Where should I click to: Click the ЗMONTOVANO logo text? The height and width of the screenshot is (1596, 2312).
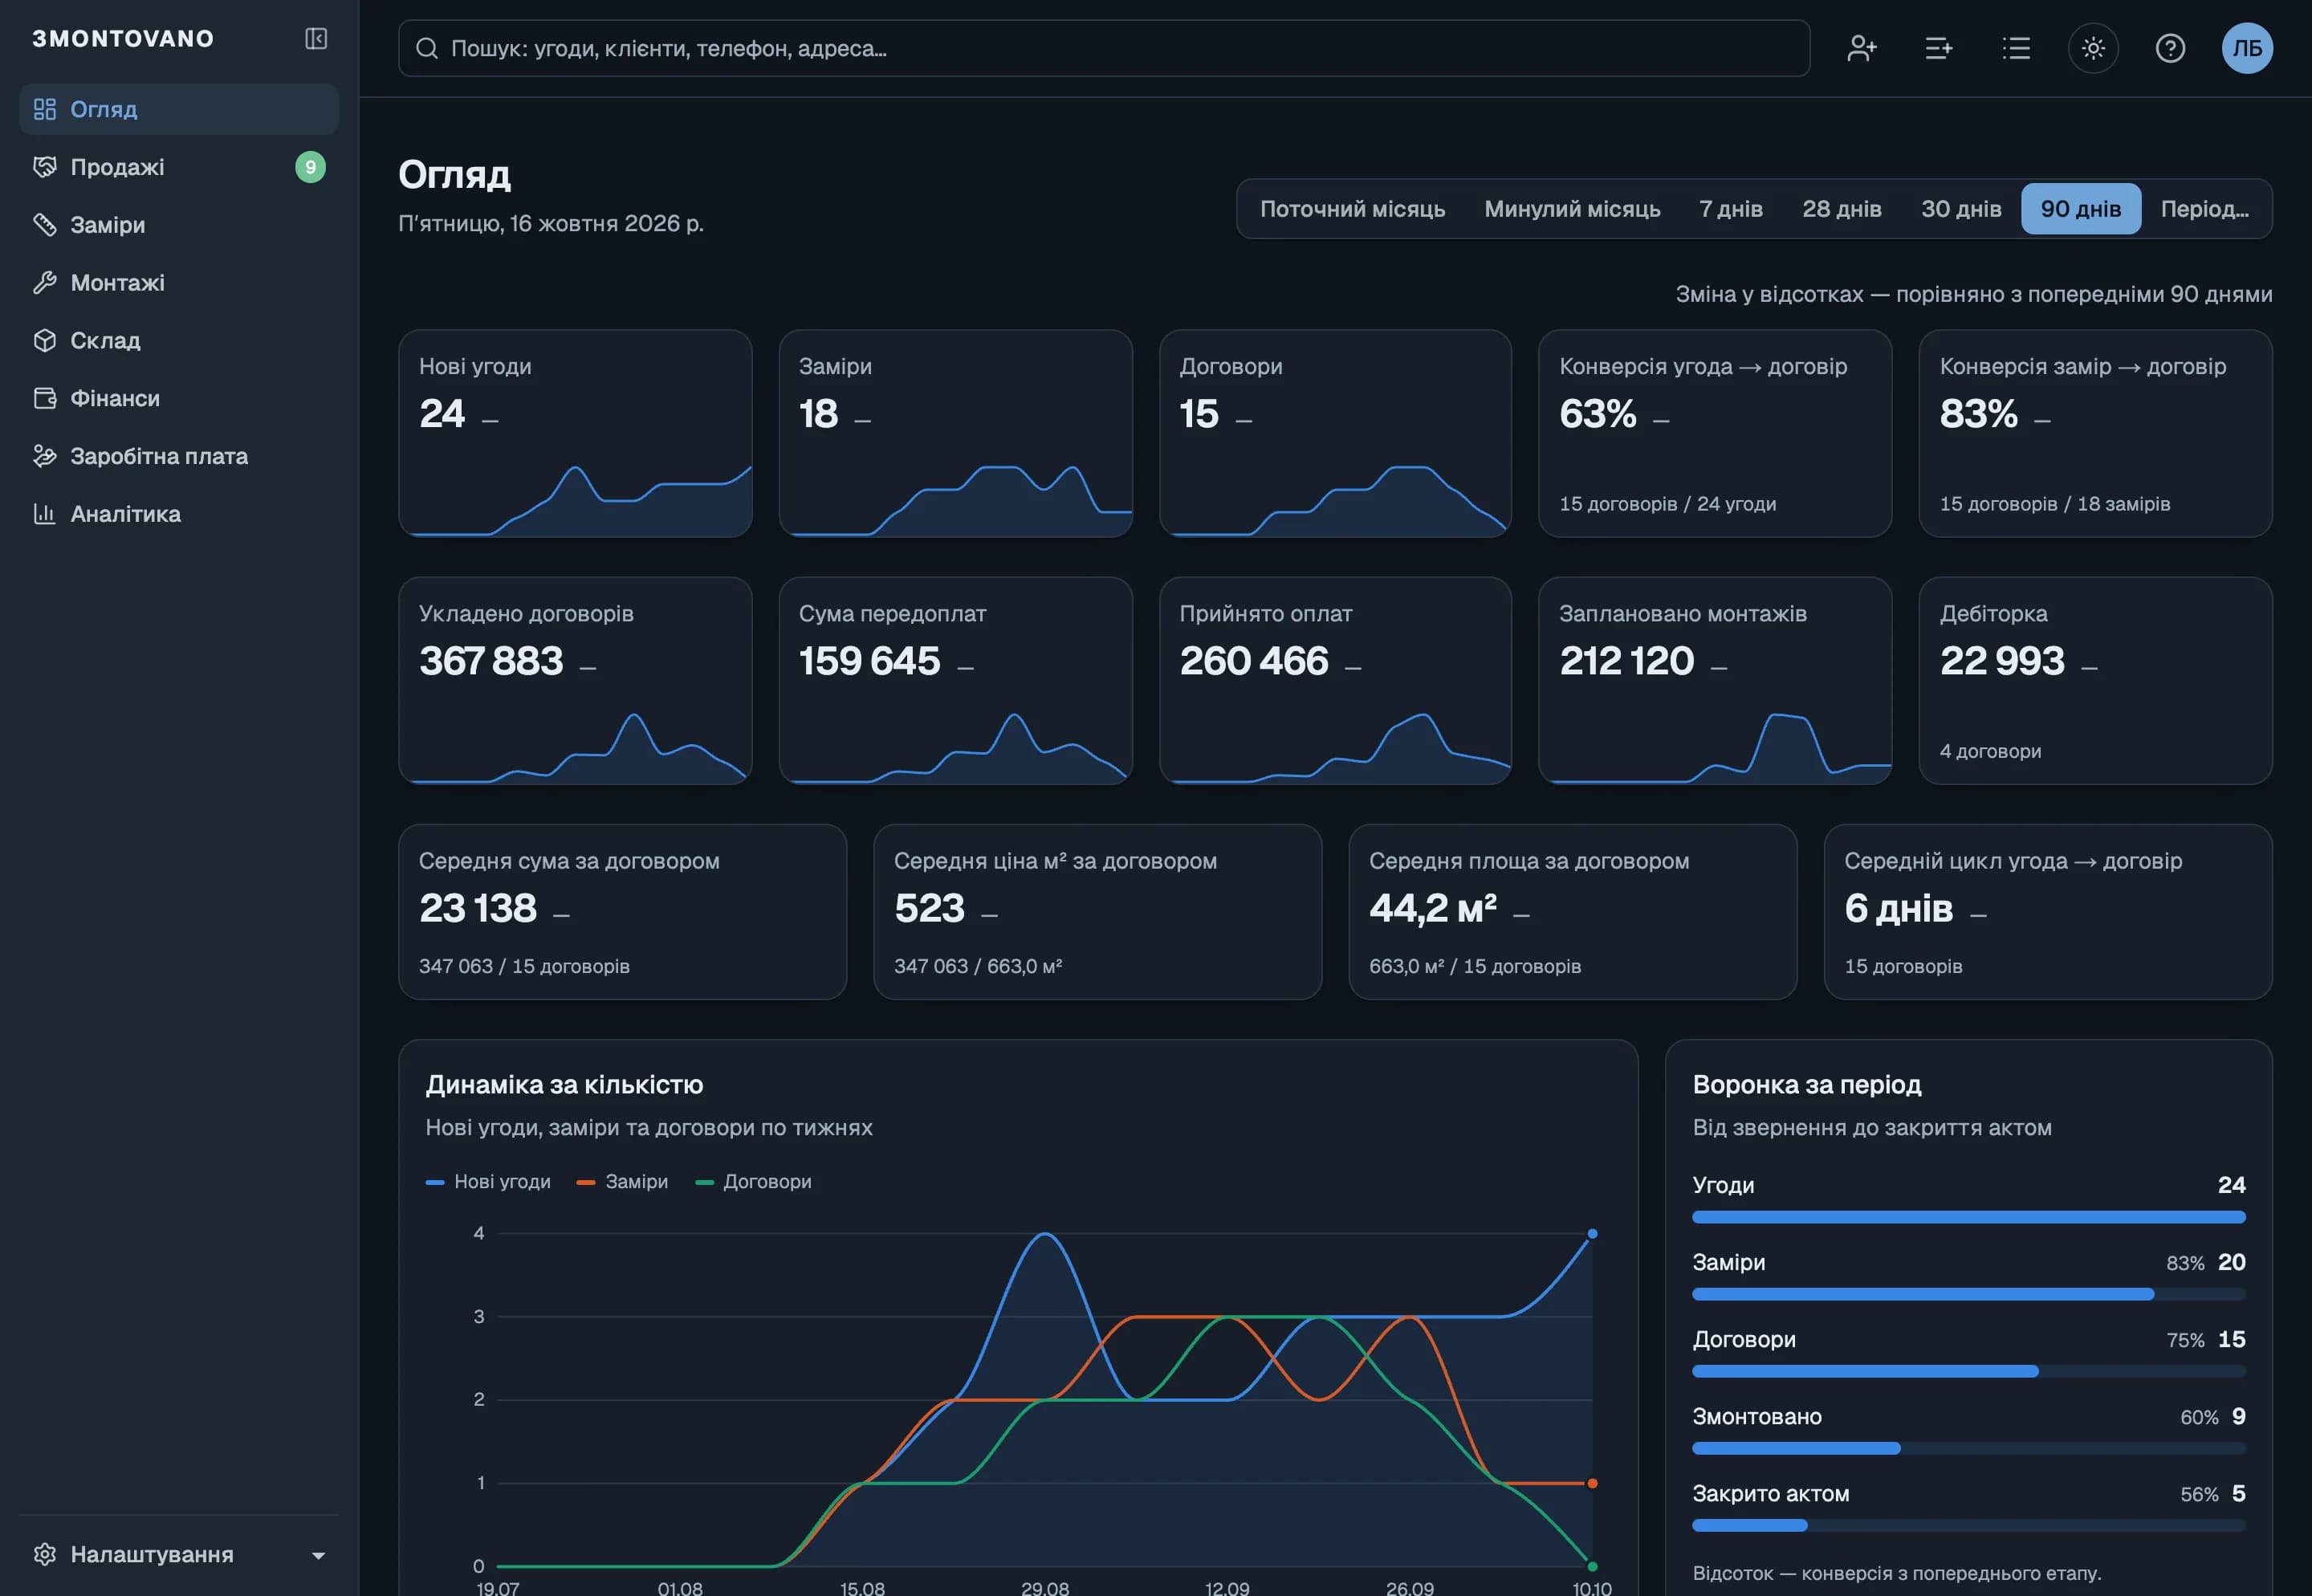[123, 39]
